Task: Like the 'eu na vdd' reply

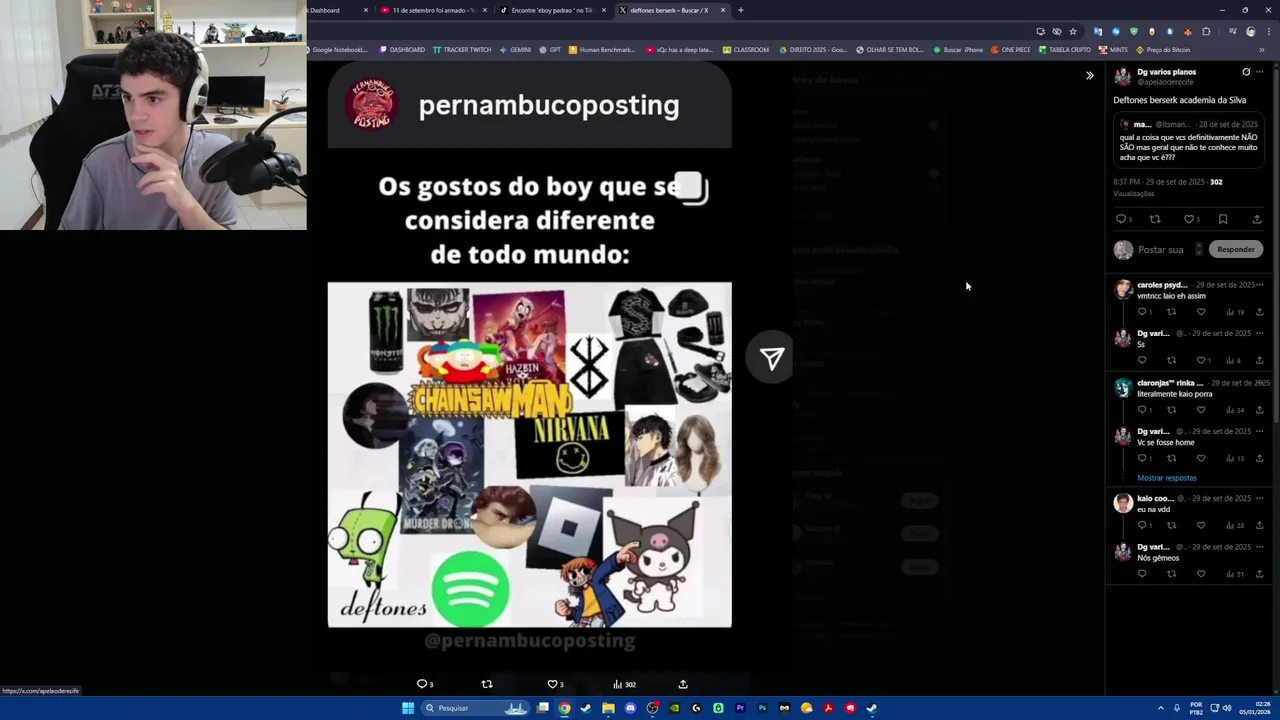Action: click(1201, 525)
